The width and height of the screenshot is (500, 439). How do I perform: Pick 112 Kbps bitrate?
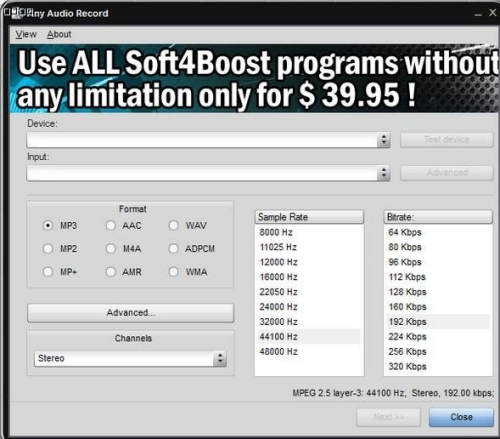(438, 277)
